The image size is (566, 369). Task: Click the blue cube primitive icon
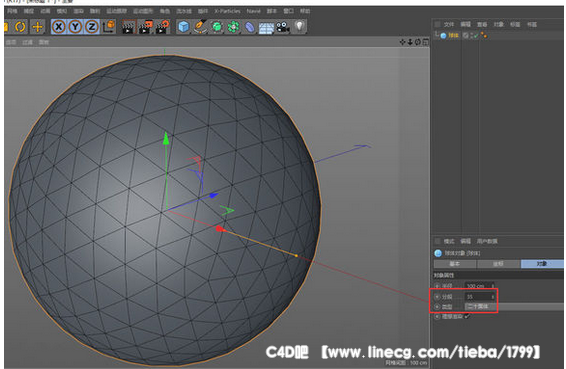pyautogui.click(x=183, y=27)
